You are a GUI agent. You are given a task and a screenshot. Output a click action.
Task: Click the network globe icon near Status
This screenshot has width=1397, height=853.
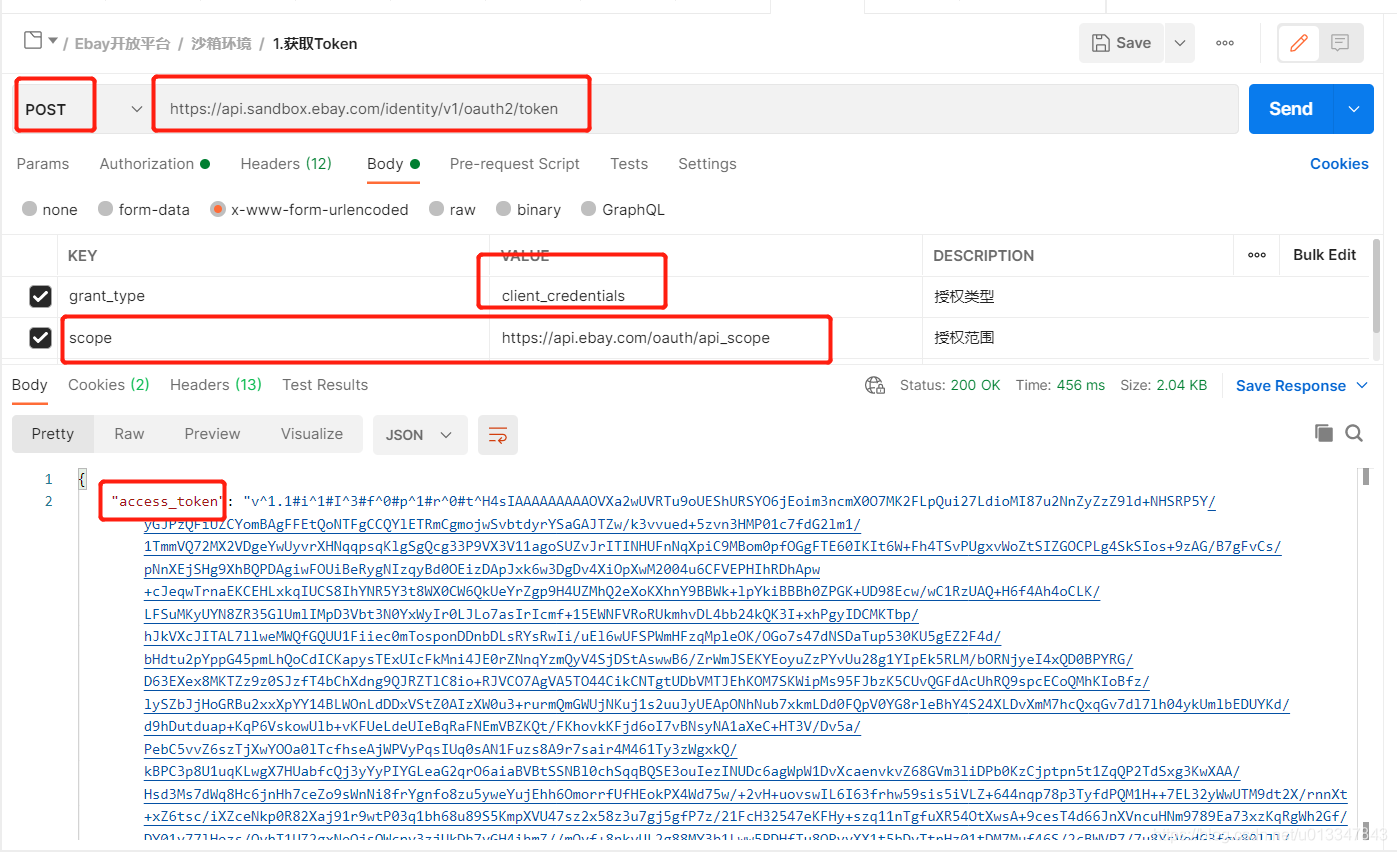point(875,385)
